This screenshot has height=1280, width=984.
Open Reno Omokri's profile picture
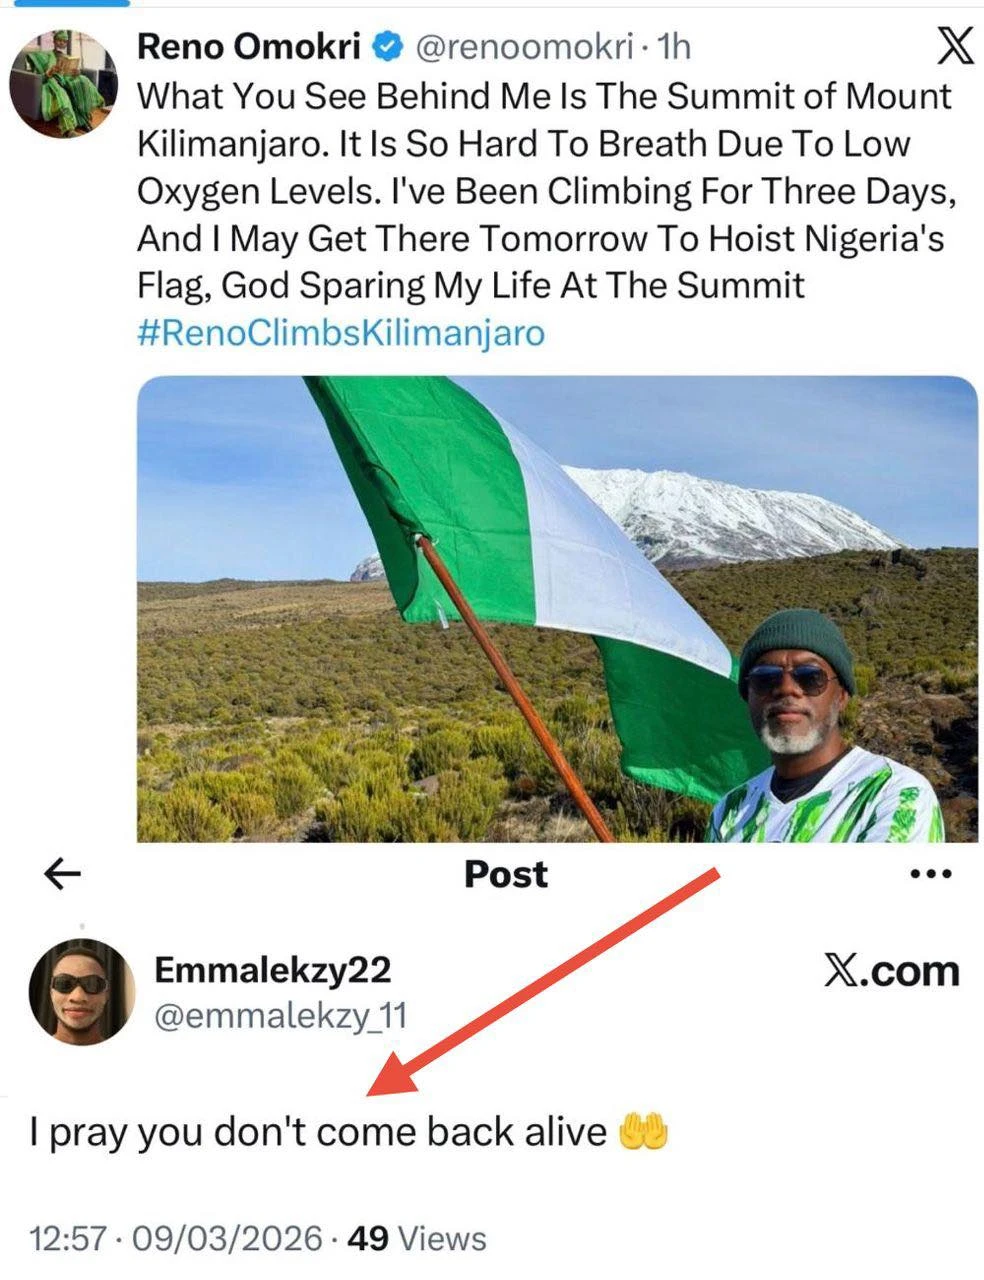(64, 83)
